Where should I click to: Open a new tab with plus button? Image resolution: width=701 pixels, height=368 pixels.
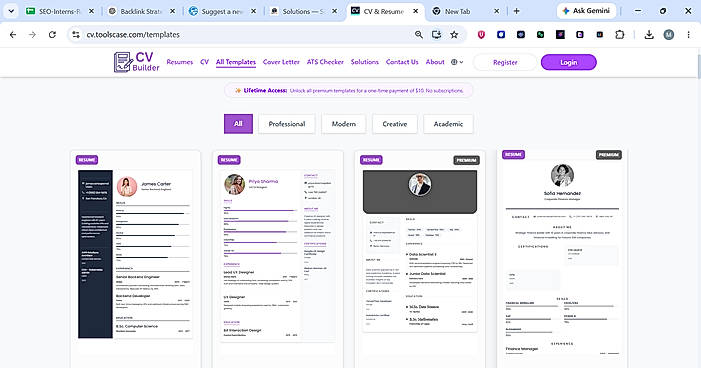coord(516,11)
